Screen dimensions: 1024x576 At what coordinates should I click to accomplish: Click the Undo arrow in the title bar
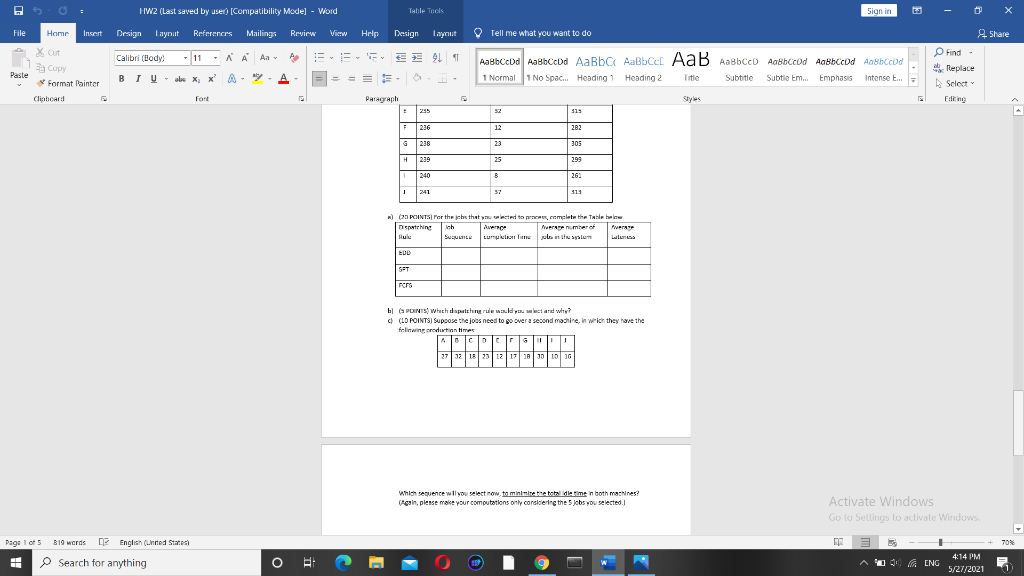tap(37, 10)
